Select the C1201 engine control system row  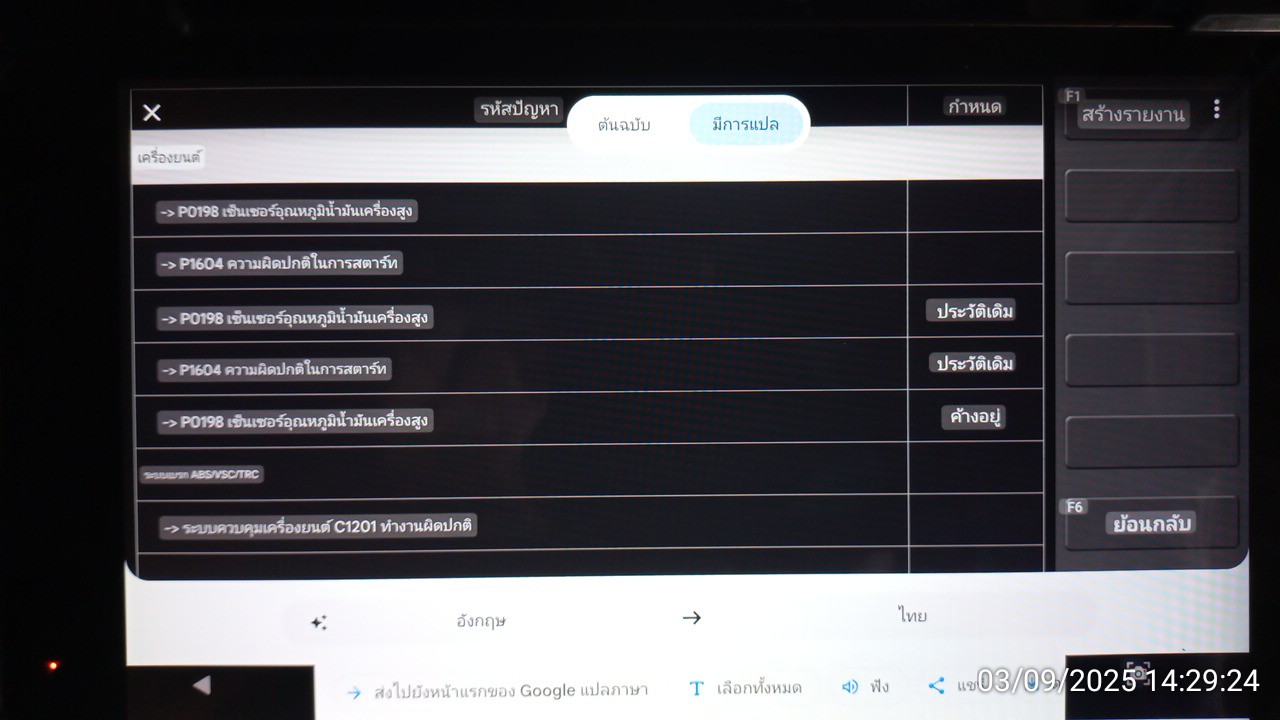pyautogui.click(x=519, y=524)
